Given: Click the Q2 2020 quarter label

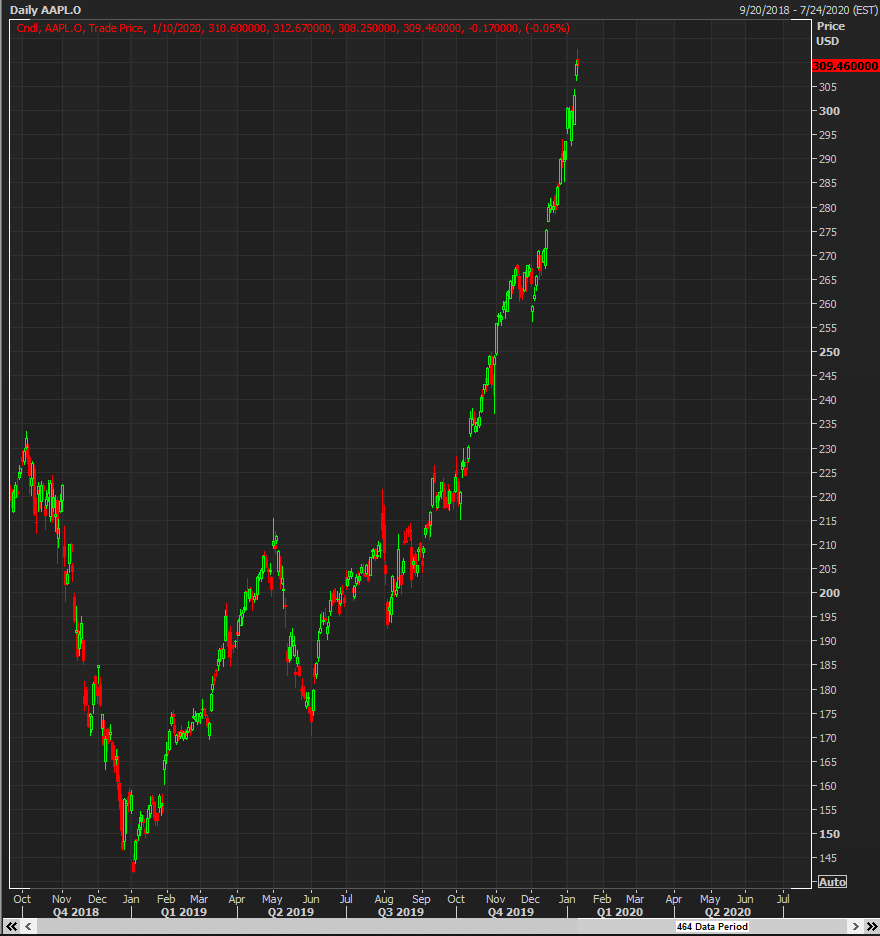Looking at the screenshot, I should point(728,912).
